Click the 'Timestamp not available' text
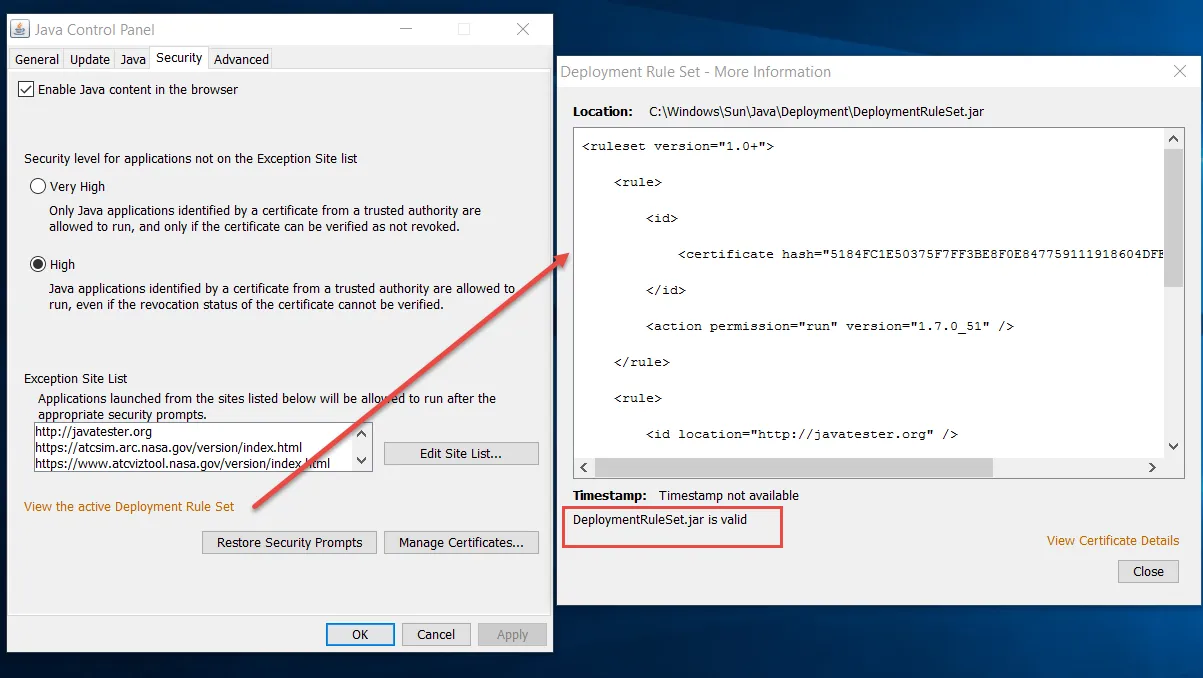Image resolution: width=1203 pixels, height=678 pixels. 729,495
